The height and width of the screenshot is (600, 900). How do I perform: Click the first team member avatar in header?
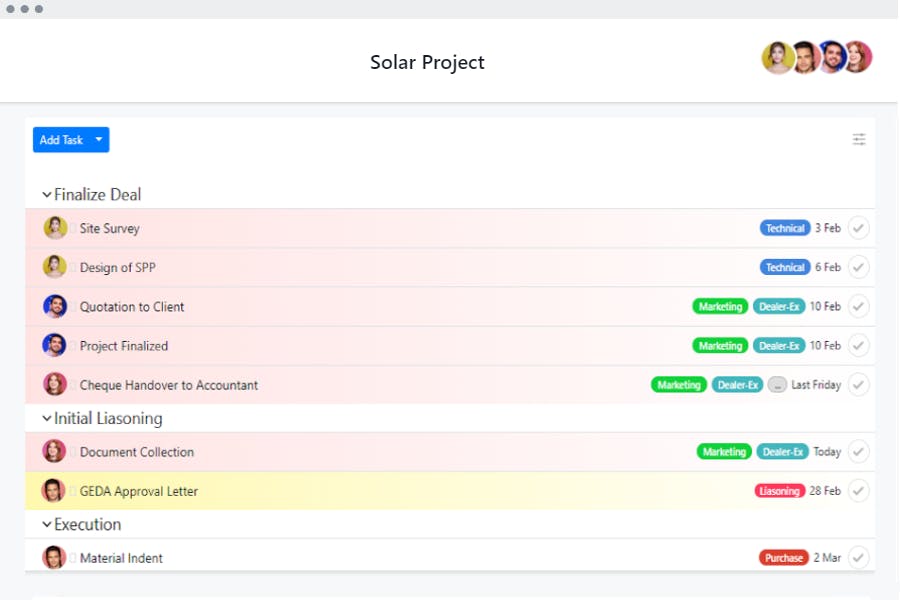(778, 57)
